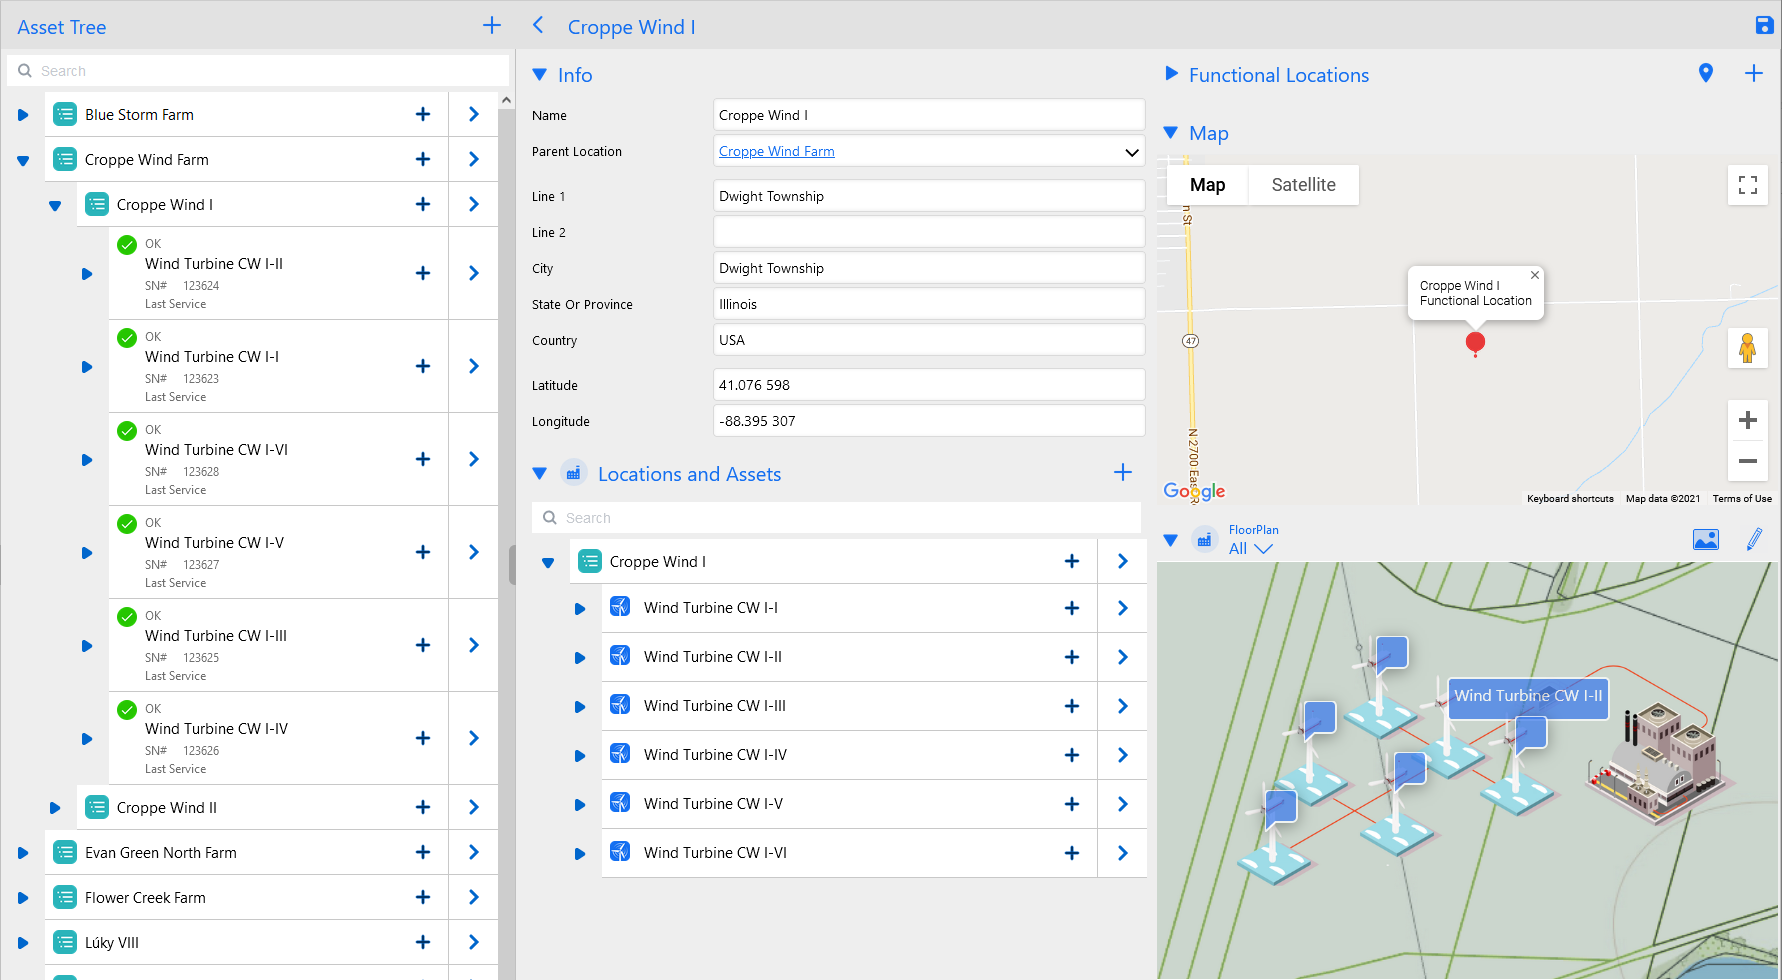Click the Wind Turbine CW I-II floorplan label

point(1528,696)
